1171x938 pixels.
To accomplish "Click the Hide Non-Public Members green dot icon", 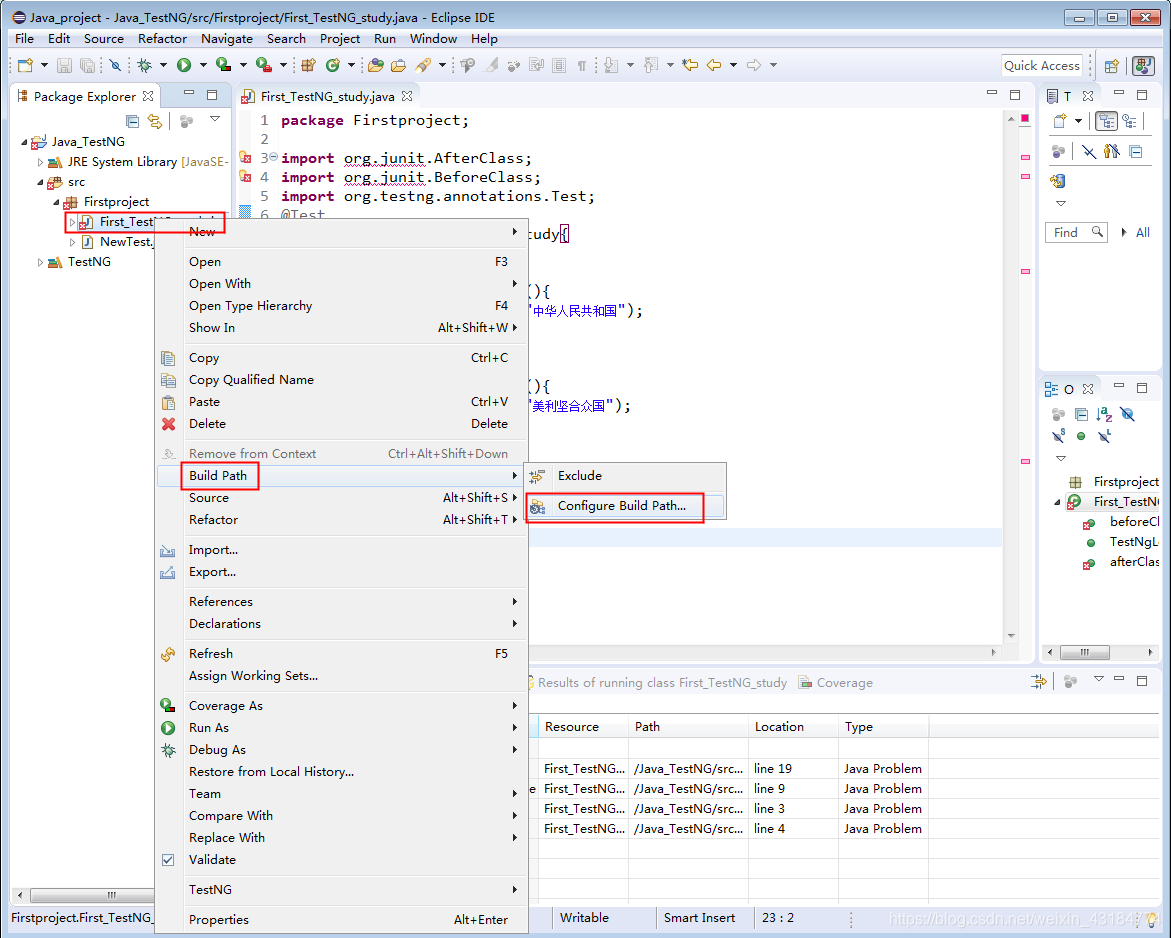I will [x=1081, y=436].
